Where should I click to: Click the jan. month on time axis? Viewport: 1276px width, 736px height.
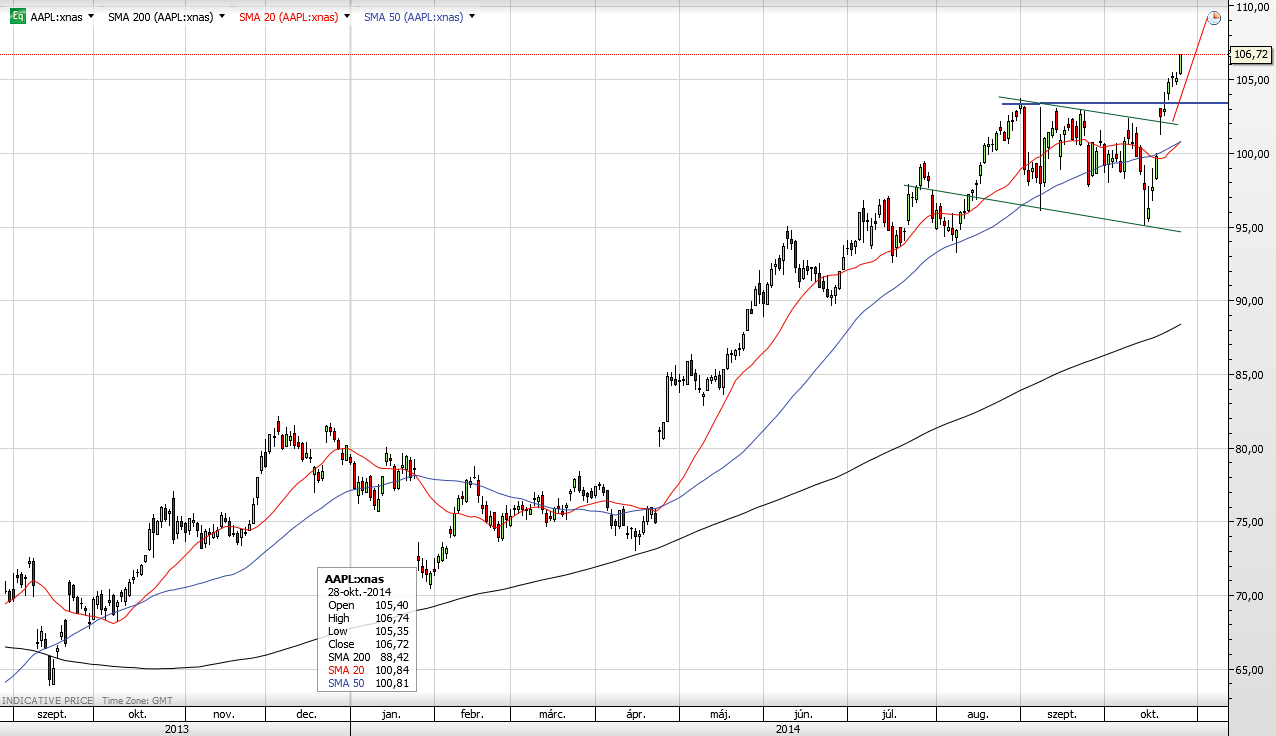pyautogui.click(x=391, y=715)
